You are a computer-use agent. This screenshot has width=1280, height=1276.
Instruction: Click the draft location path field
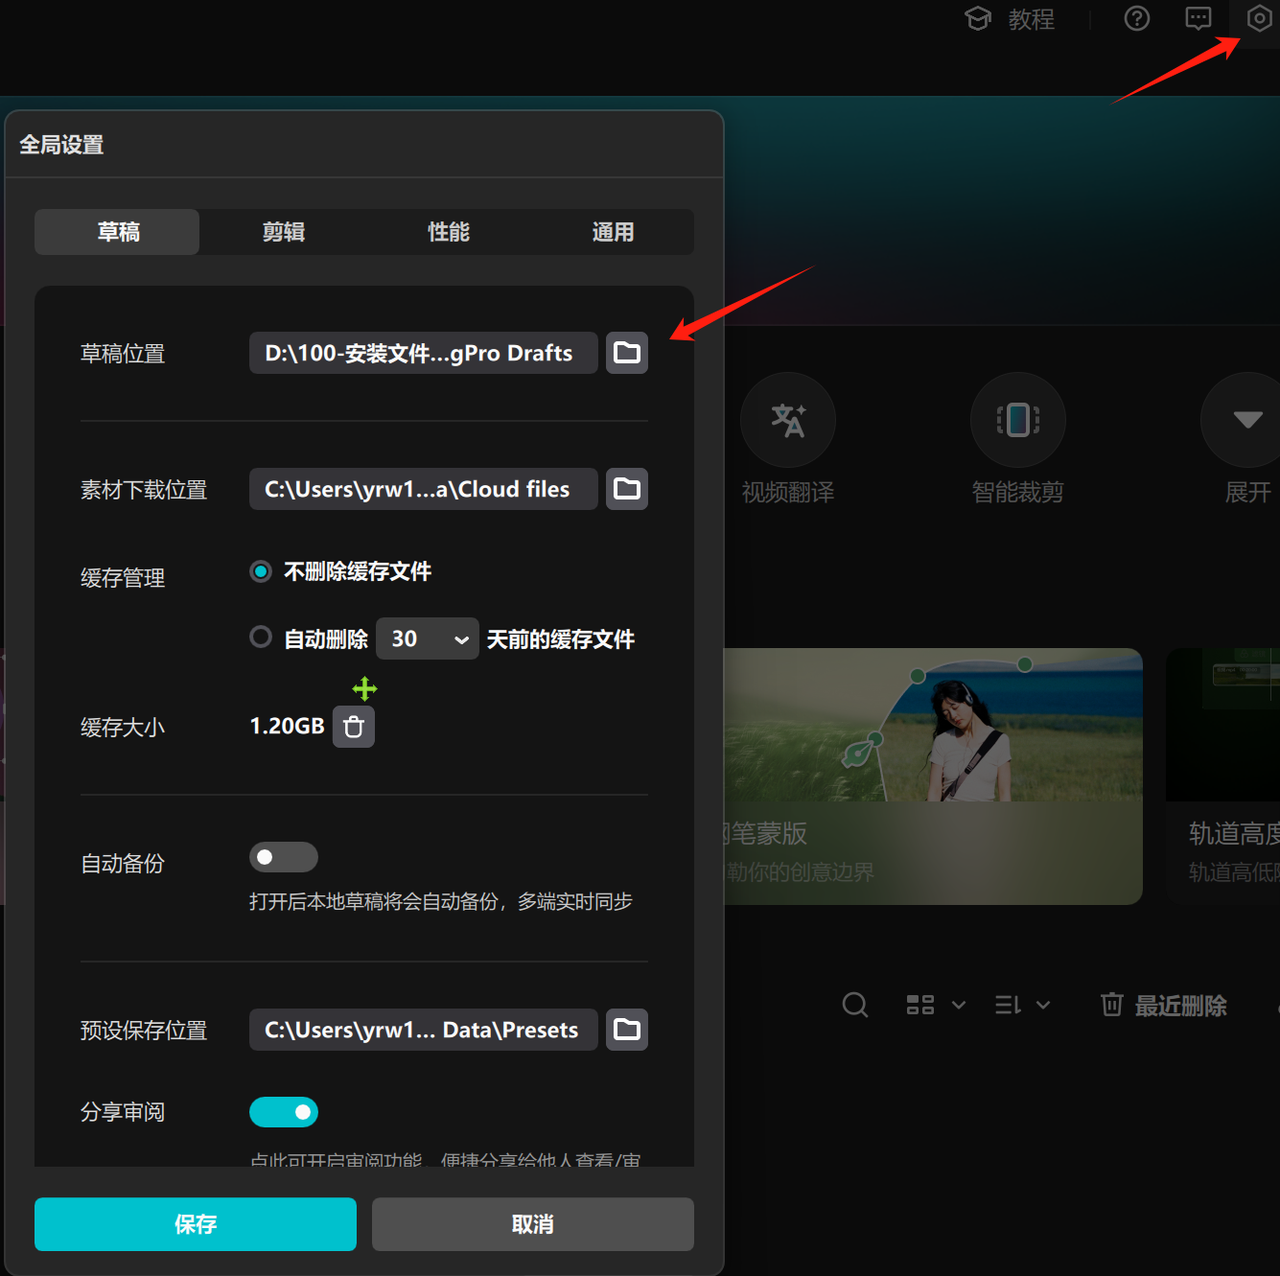click(422, 352)
